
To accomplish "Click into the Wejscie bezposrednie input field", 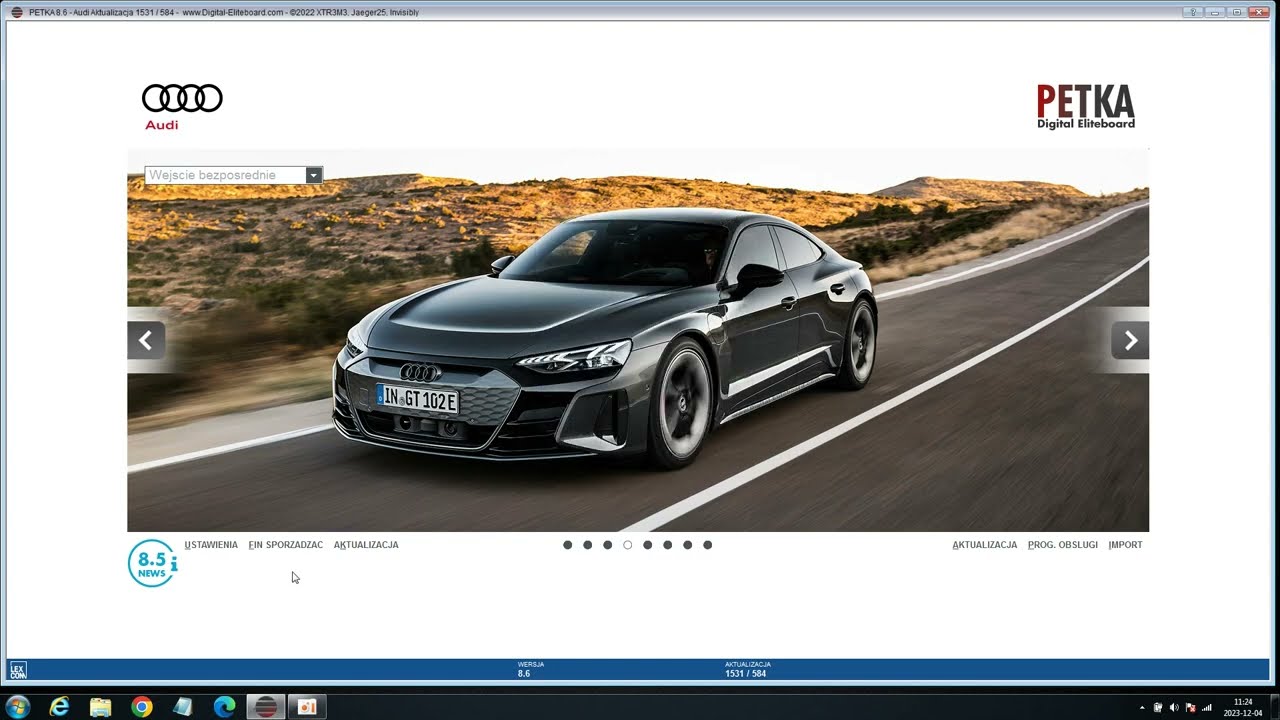I will click(225, 175).
